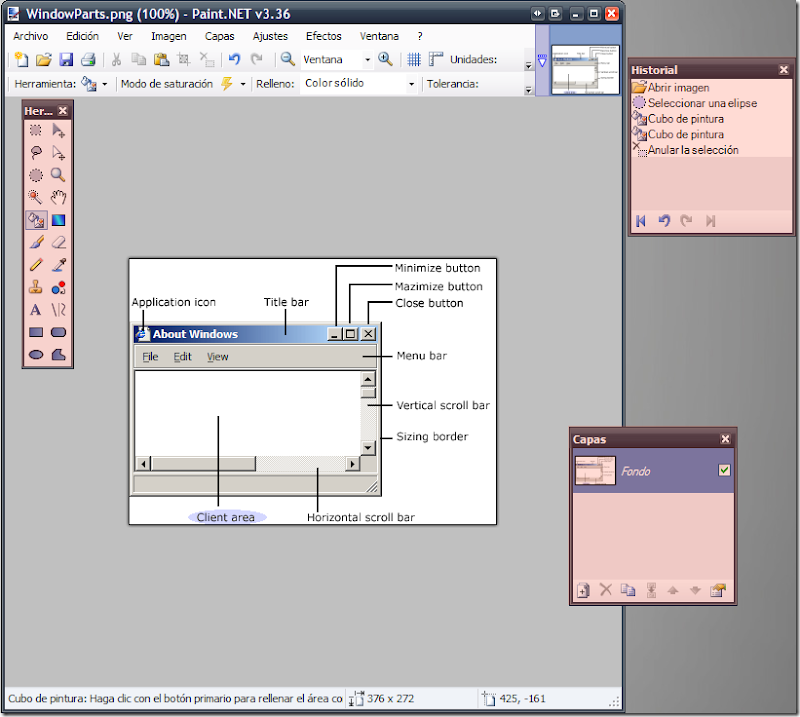This screenshot has height=717, width=800.
Task: Select the Paint Bucket tool in Tools panel
Action: tap(36, 220)
